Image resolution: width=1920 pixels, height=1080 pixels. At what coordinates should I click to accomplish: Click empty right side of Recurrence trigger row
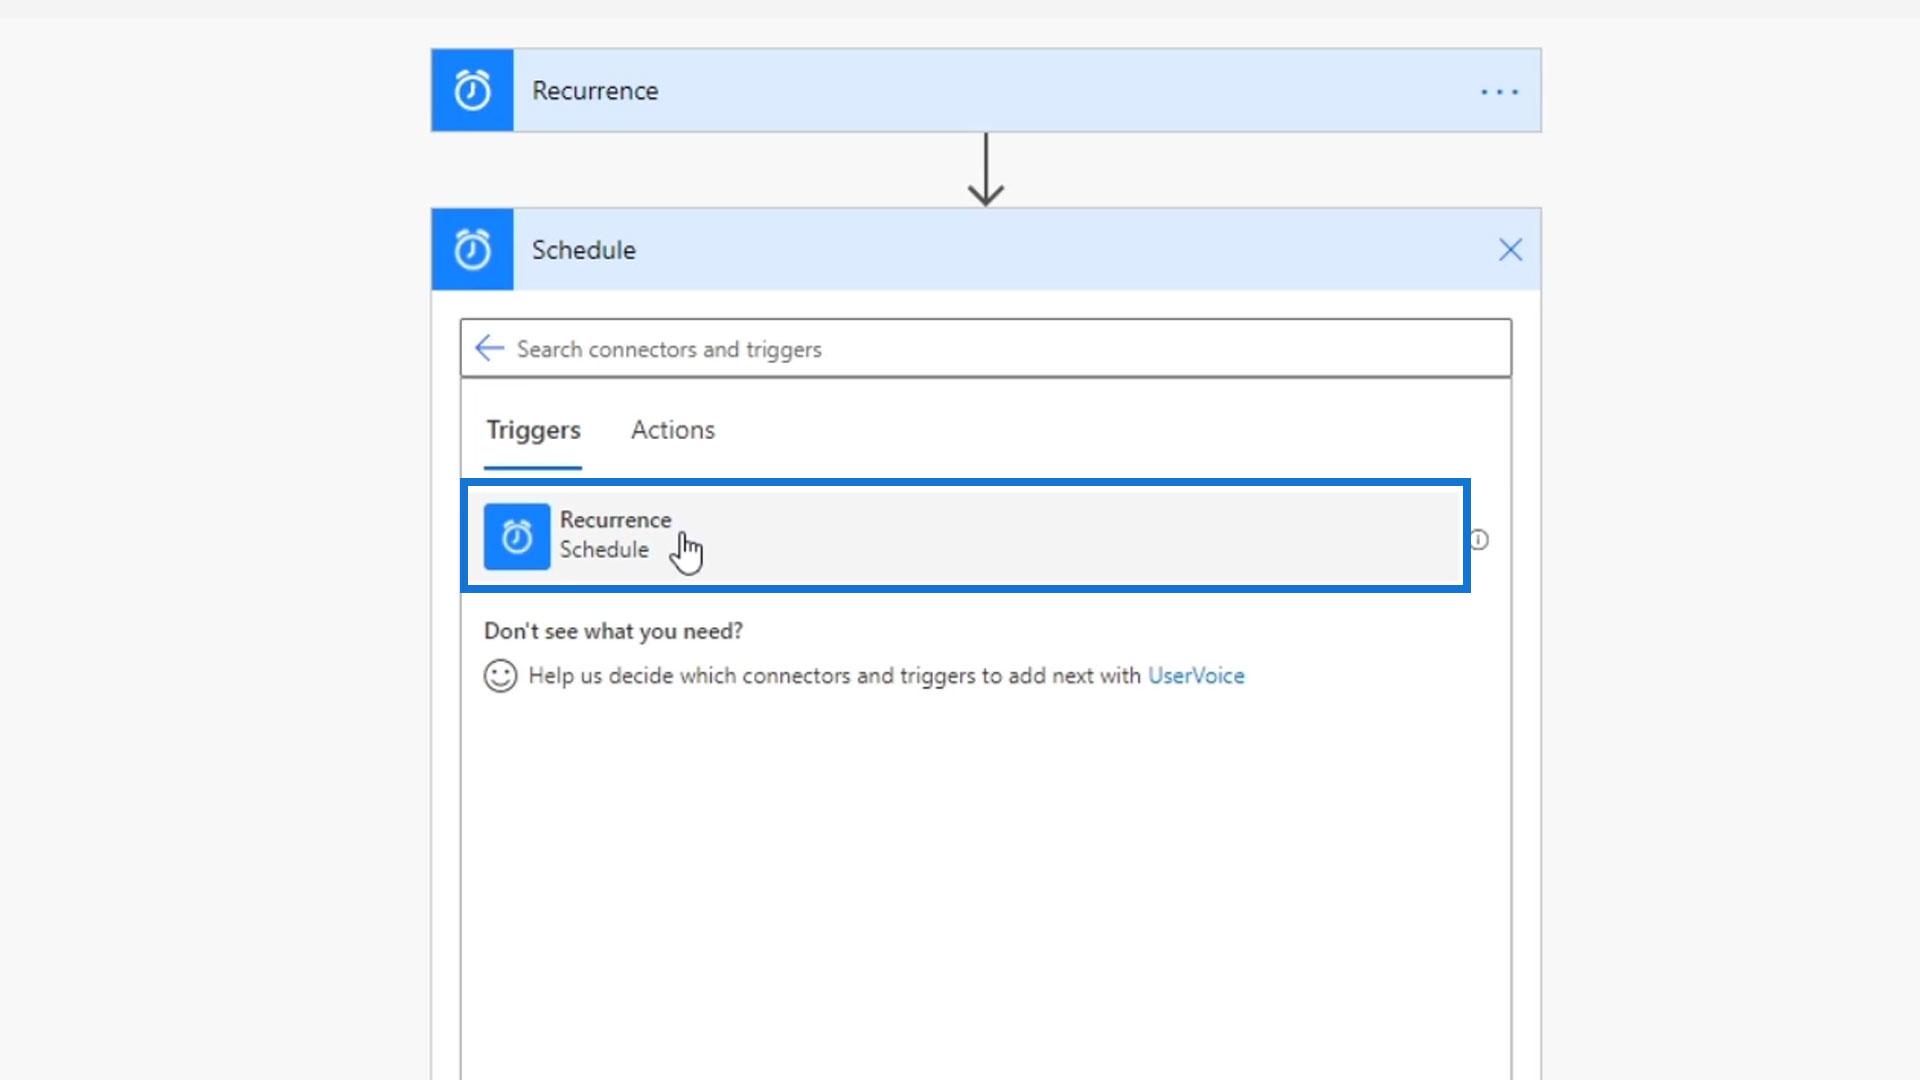click(1100, 537)
